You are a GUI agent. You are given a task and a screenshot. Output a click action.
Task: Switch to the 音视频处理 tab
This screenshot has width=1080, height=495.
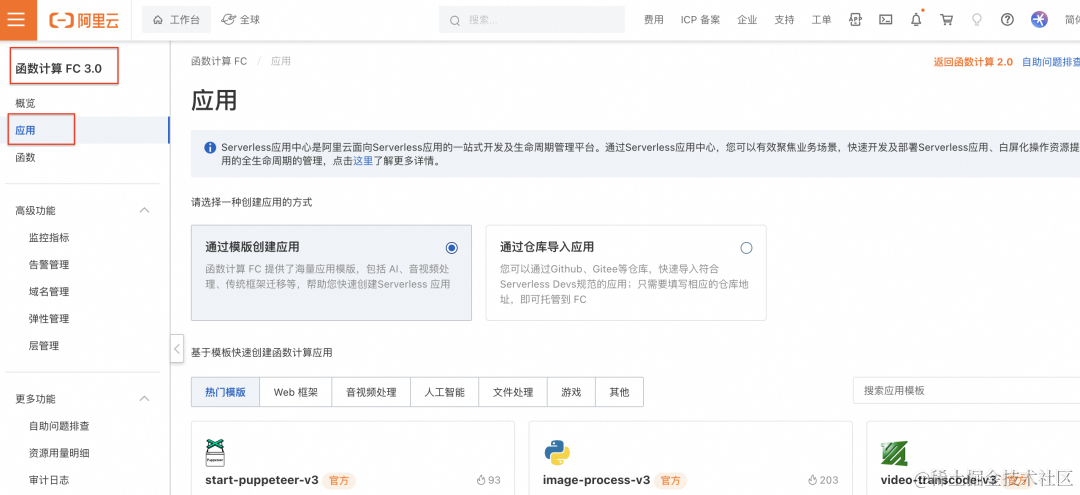click(371, 392)
